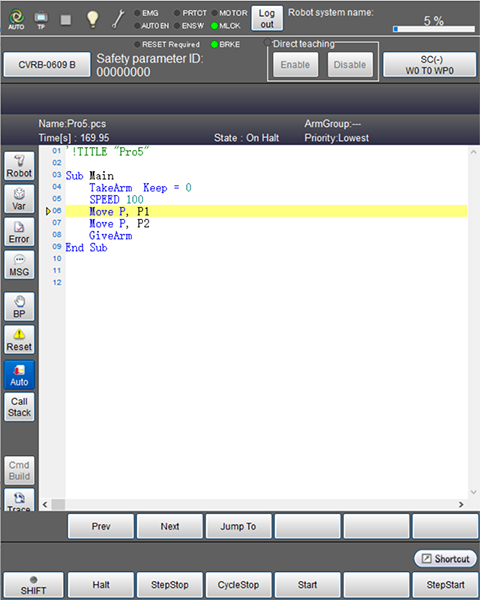This screenshot has width=480, height=600.
Task: Select code line Move P, P2
Action: tap(266, 223)
